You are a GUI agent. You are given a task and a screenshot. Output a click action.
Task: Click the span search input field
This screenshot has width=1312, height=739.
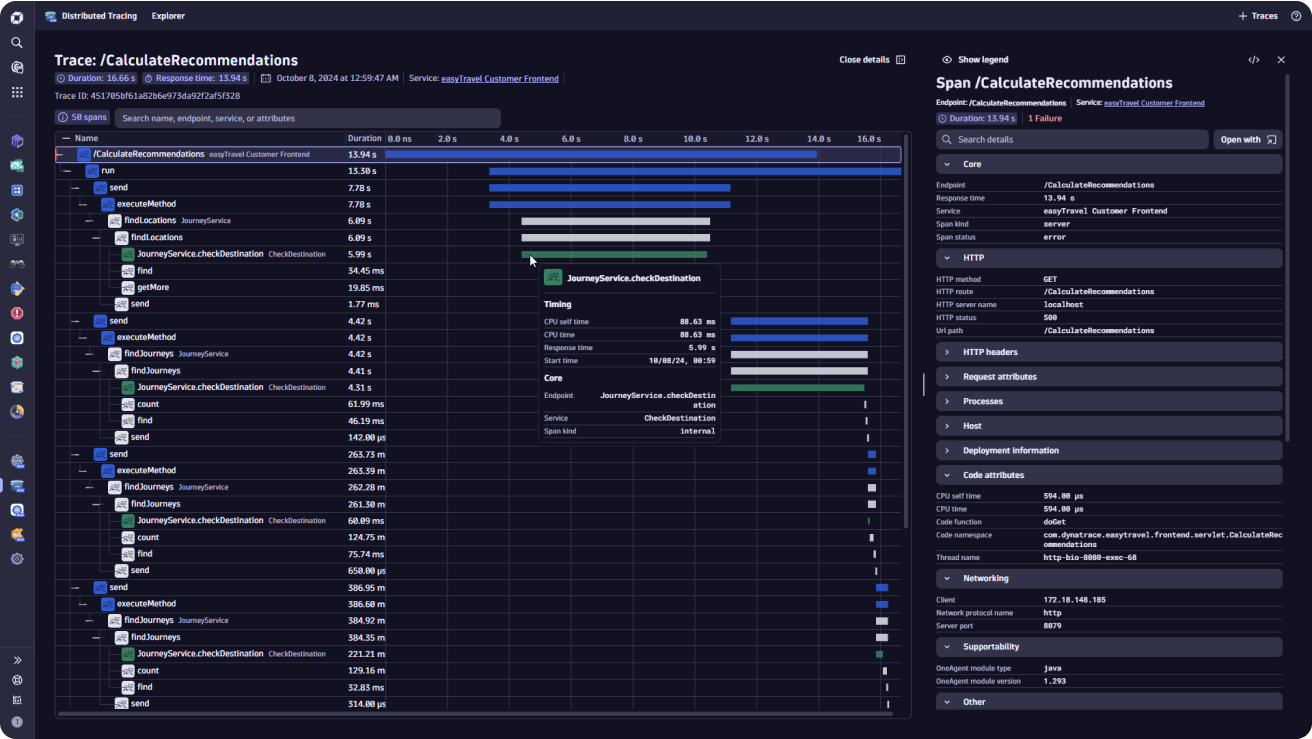(x=307, y=118)
